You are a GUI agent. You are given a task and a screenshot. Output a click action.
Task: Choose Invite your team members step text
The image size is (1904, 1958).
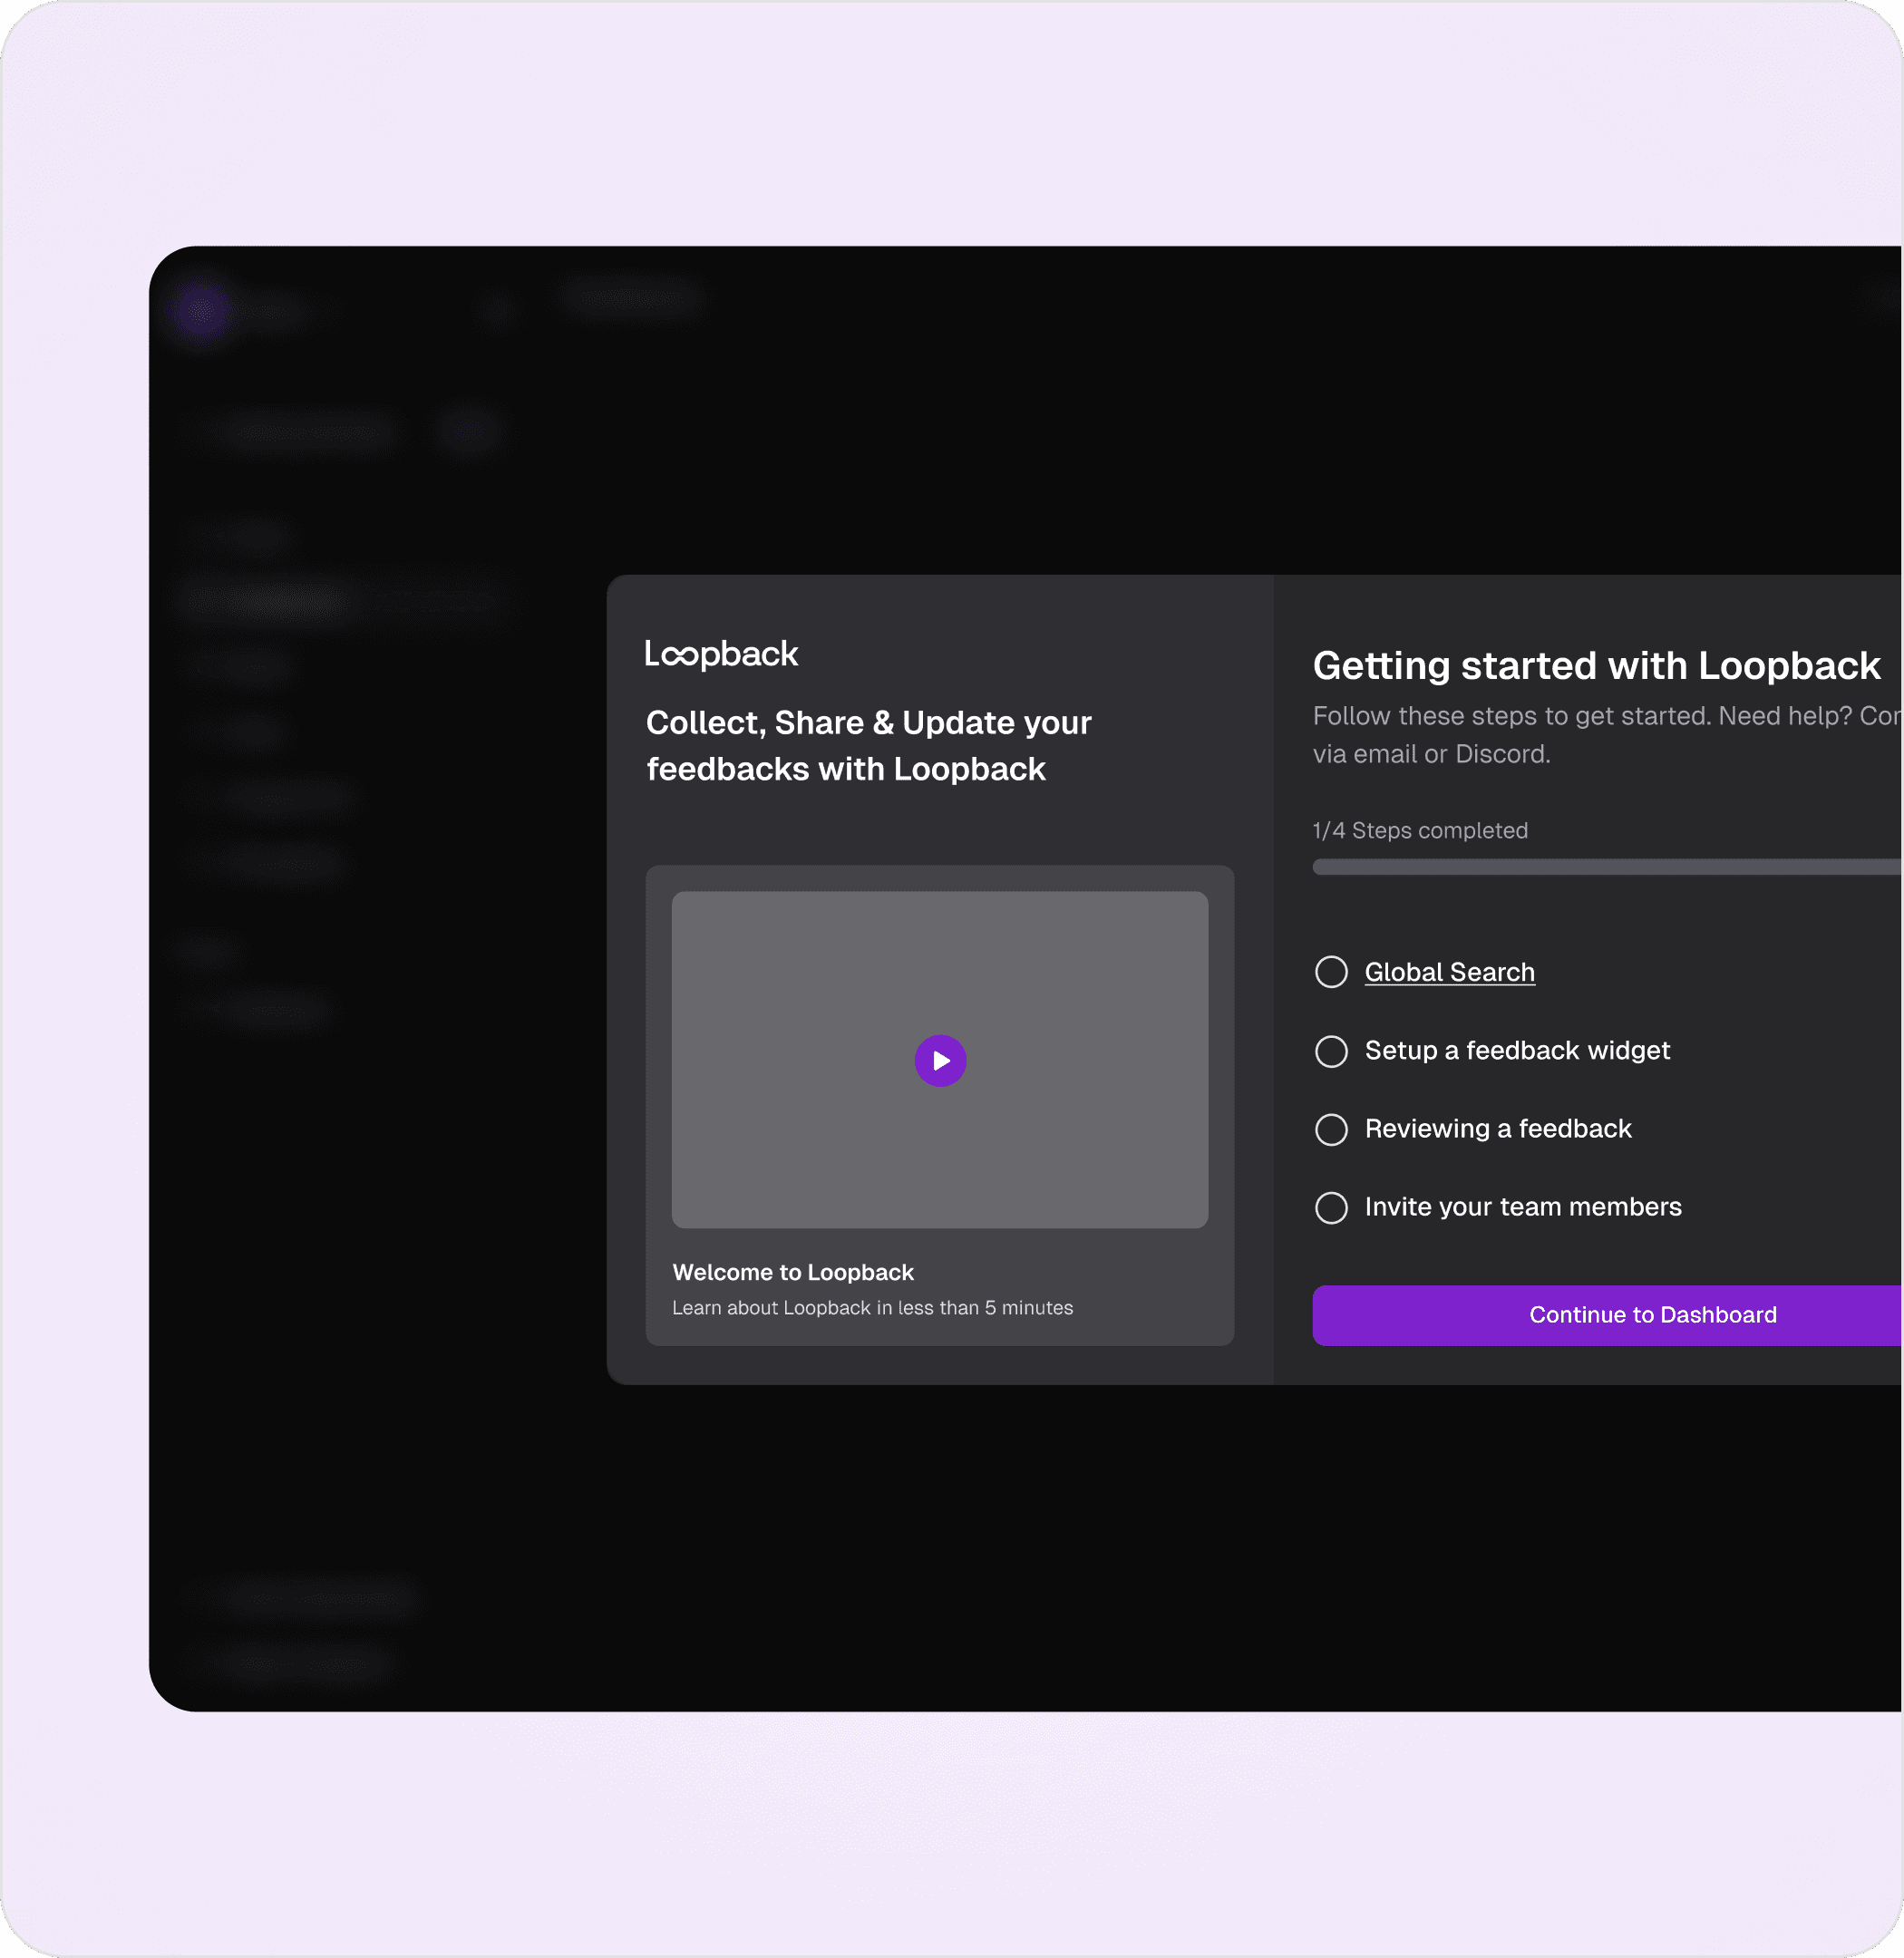pos(1523,1207)
